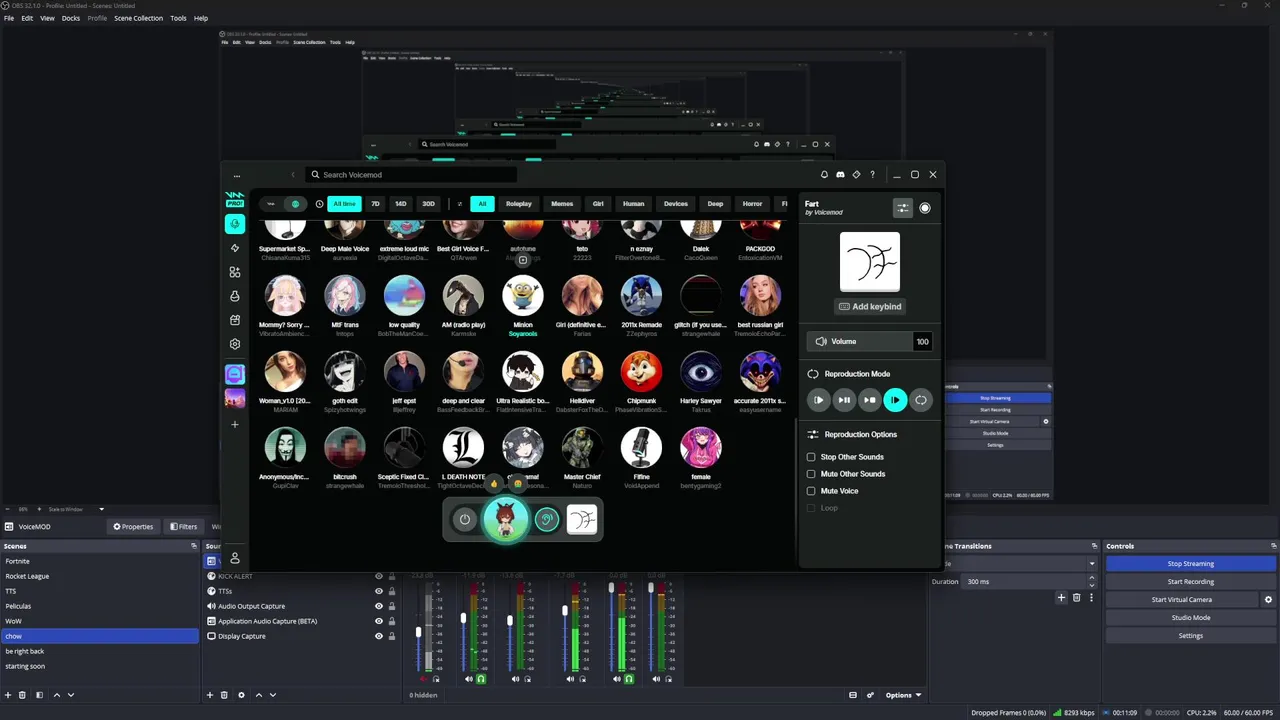Open OBS Settings from the Controls dock

click(x=1190, y=636)
